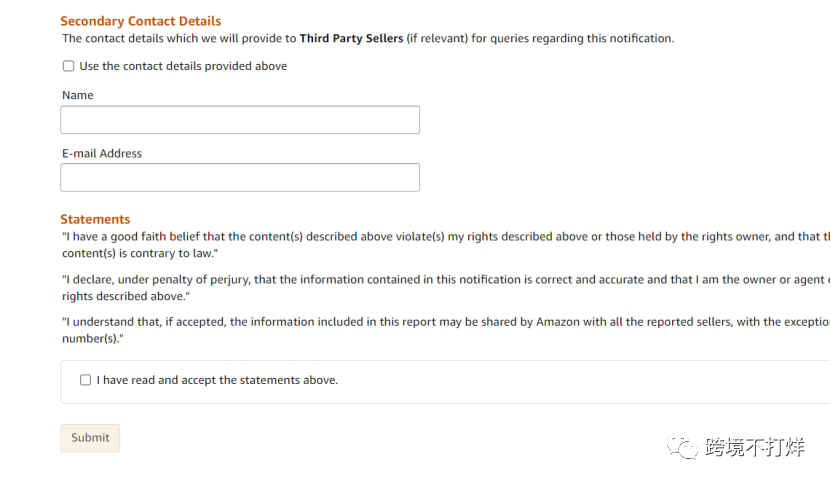831x483 pixels.
Task: Click the 'Name' field label
Action: (x=78, y=95)
